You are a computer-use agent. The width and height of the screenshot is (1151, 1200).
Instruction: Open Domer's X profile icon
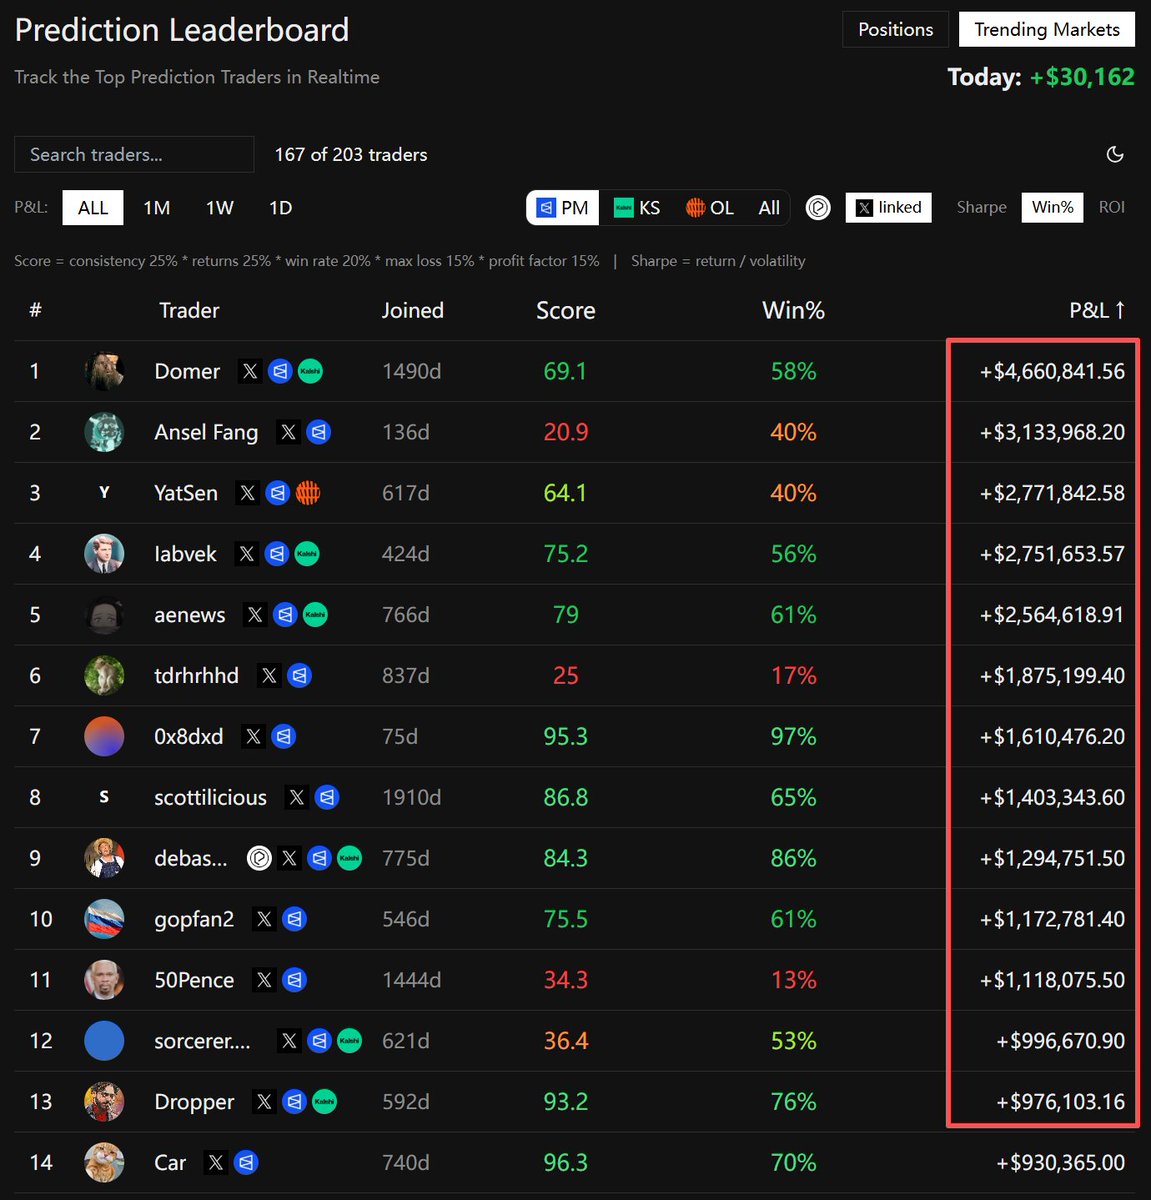(250, 371)
